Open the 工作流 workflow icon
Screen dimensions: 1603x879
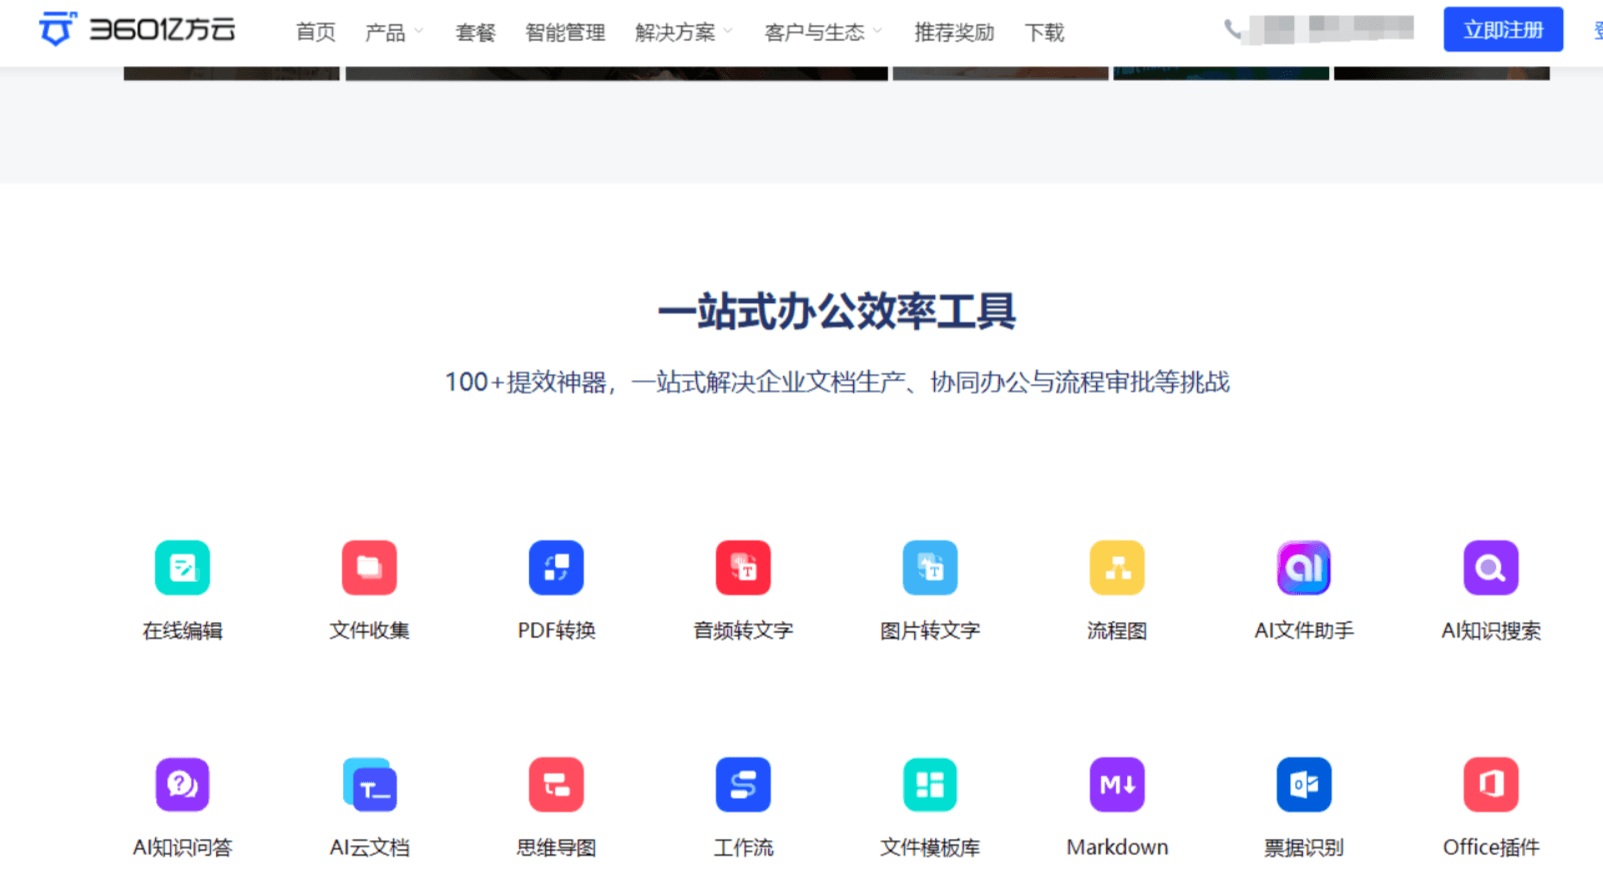(x=743, y=785)
